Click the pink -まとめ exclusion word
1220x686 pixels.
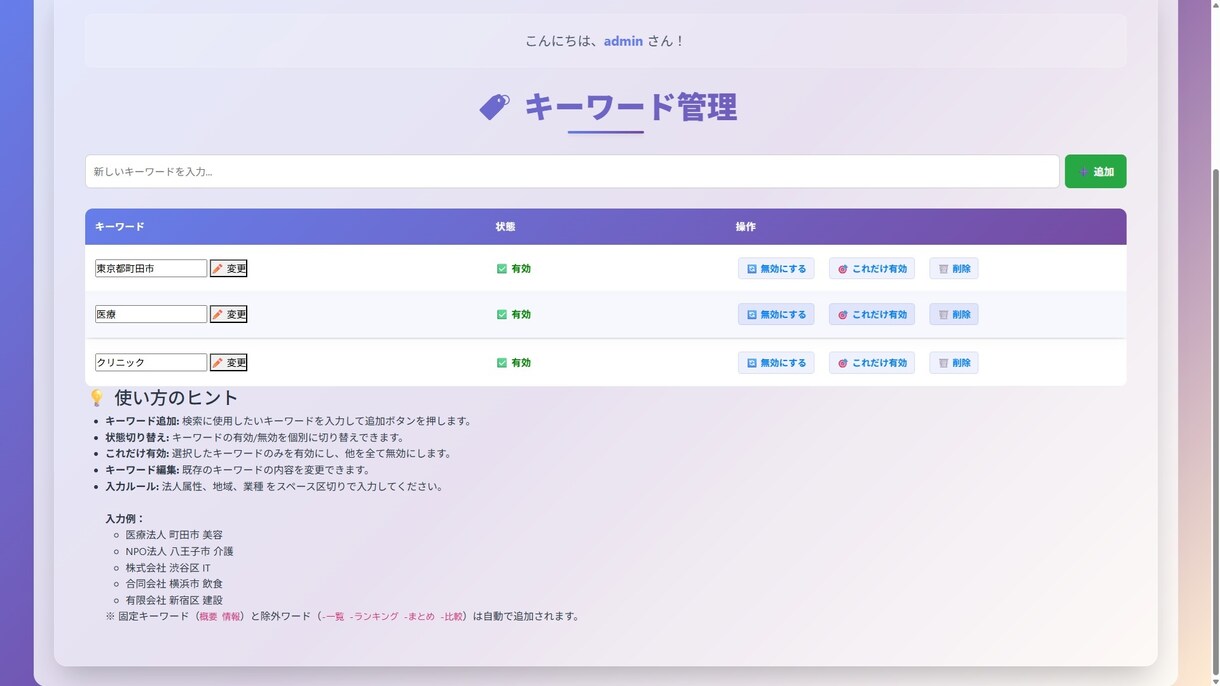pyautogui.click(x=419, y=617)
